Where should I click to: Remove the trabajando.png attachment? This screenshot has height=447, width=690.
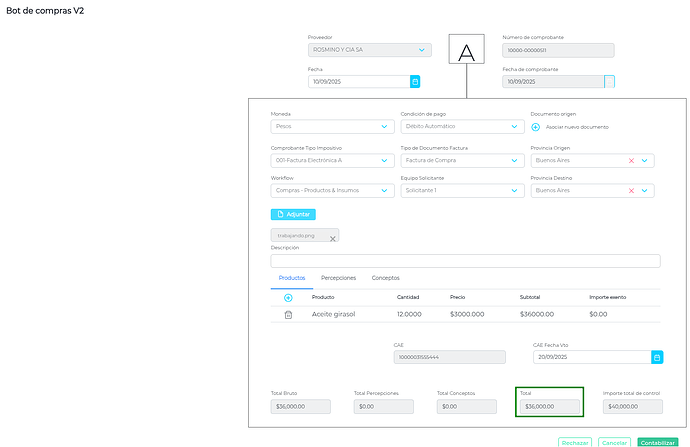(x=333, y=239)
